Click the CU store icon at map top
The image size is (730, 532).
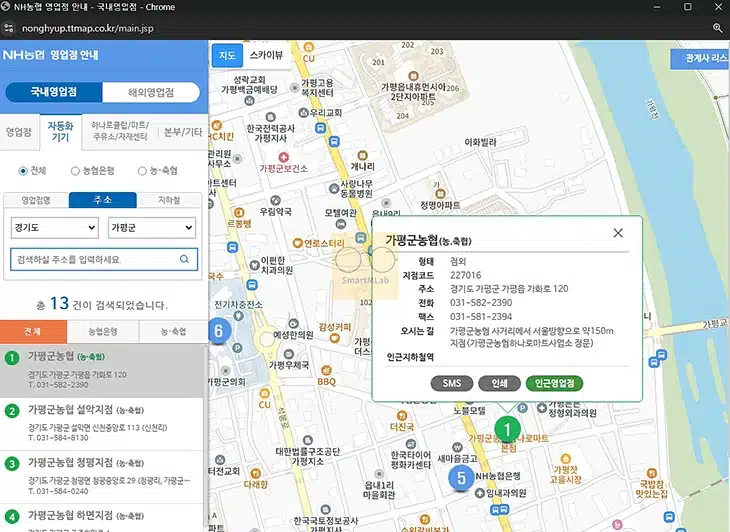coord(309,47)
